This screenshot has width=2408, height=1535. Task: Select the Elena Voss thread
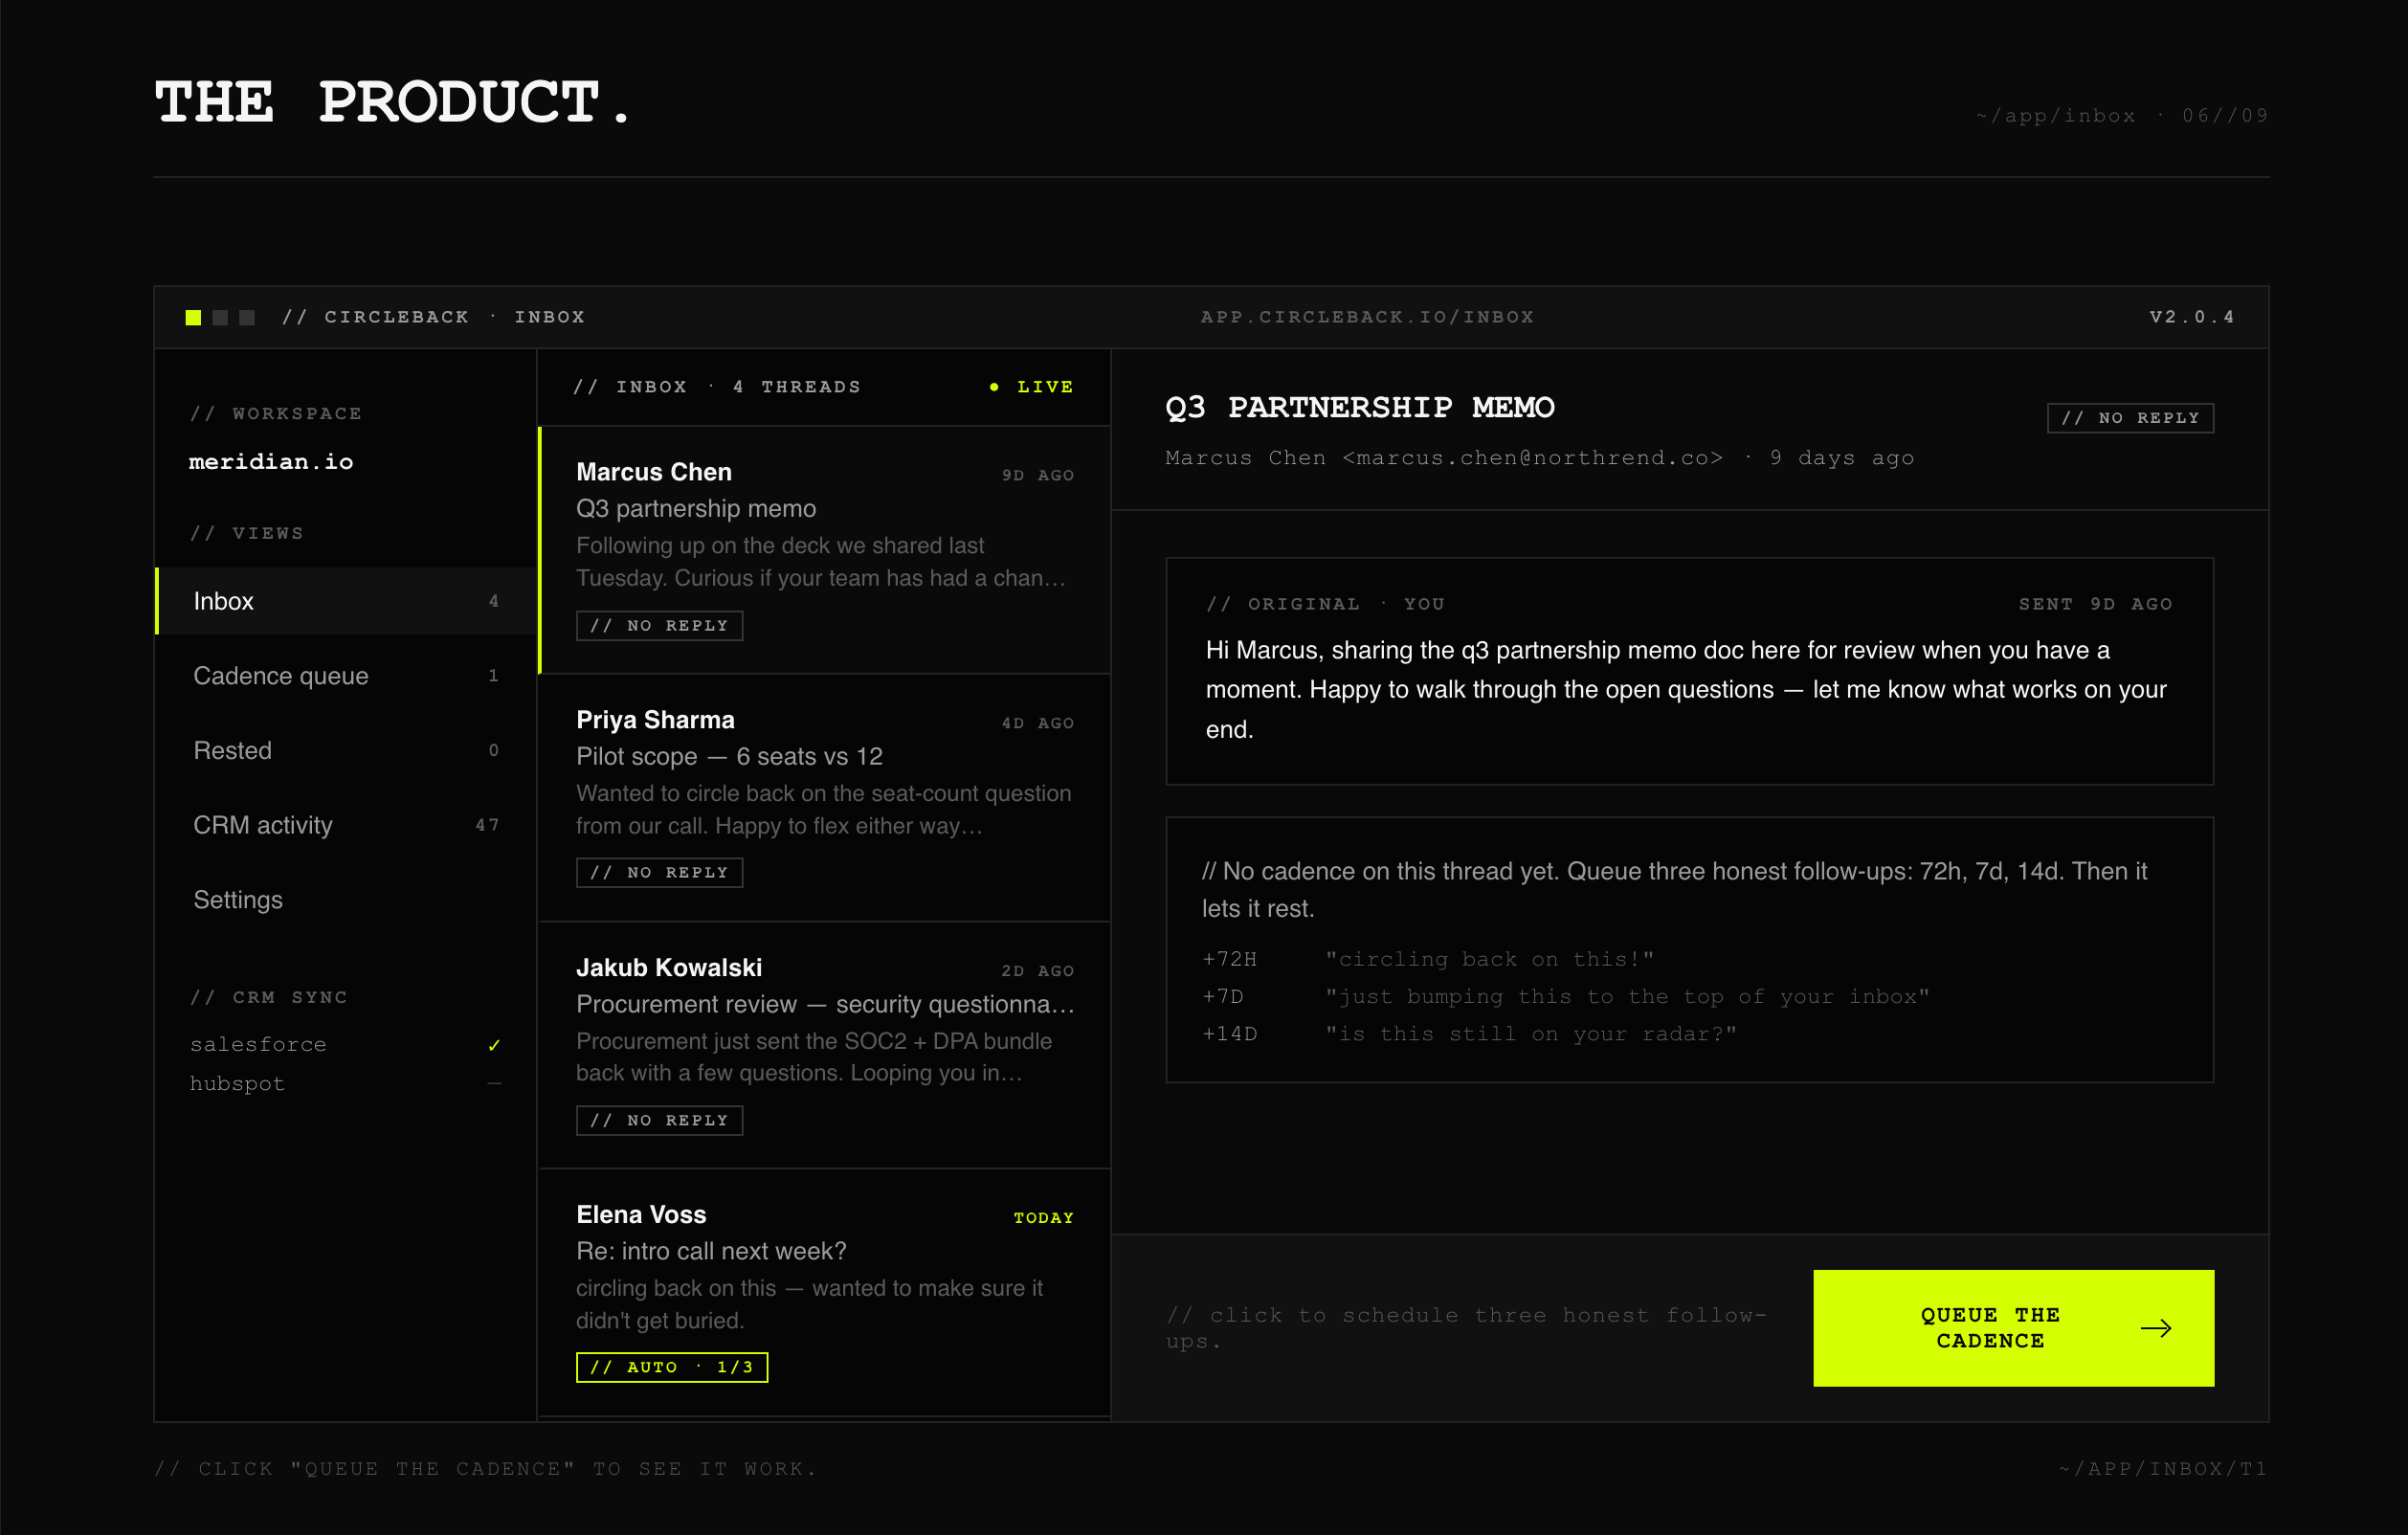click(x=825, y=1292)
